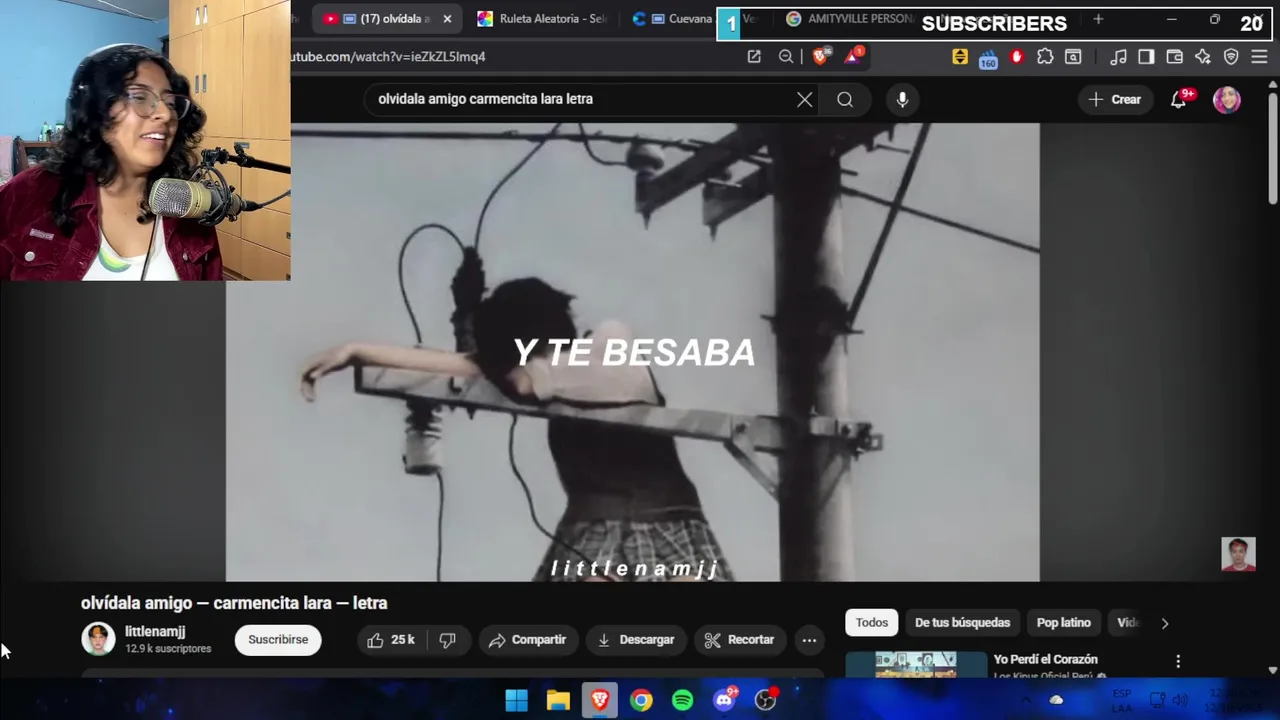This screenshot has width=1280, height=720.
Task: Open File Explorer from taskbar
Action: tap(558, 700)
